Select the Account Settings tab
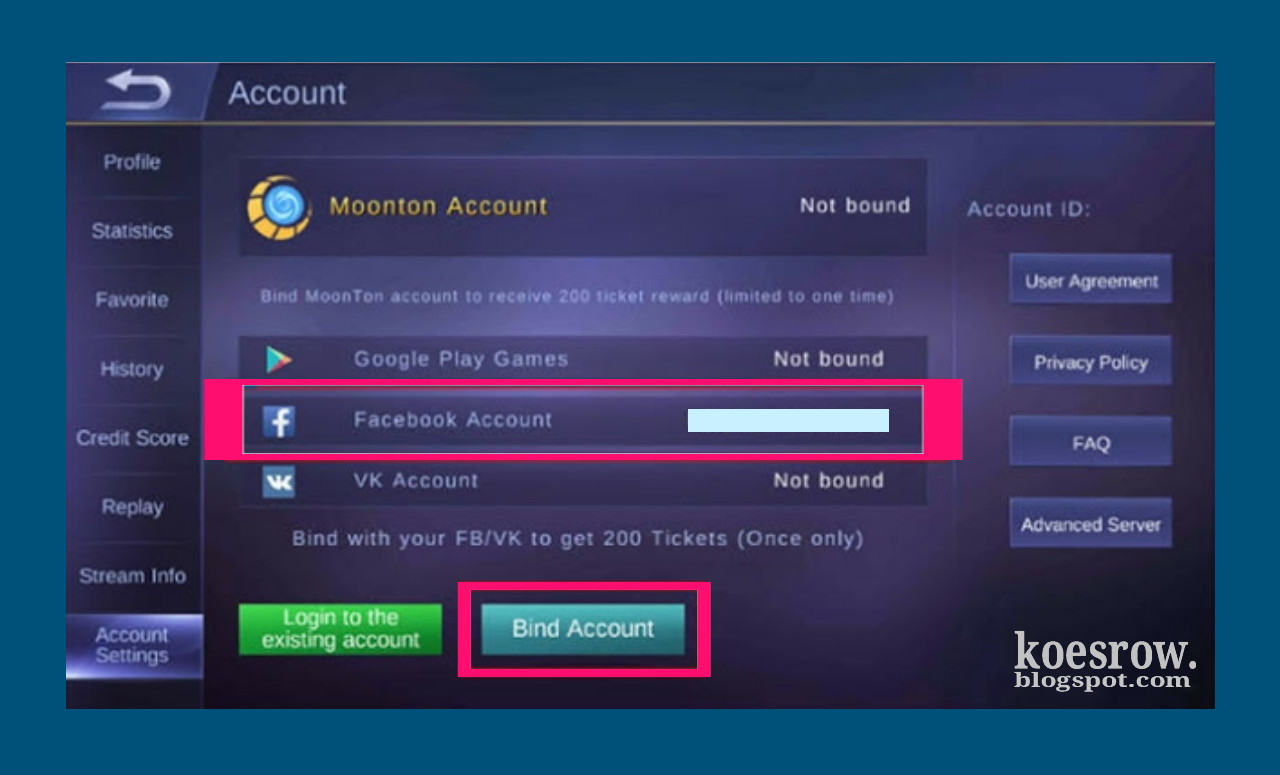Screen dimensions: 1280x775 coord(134,646)
